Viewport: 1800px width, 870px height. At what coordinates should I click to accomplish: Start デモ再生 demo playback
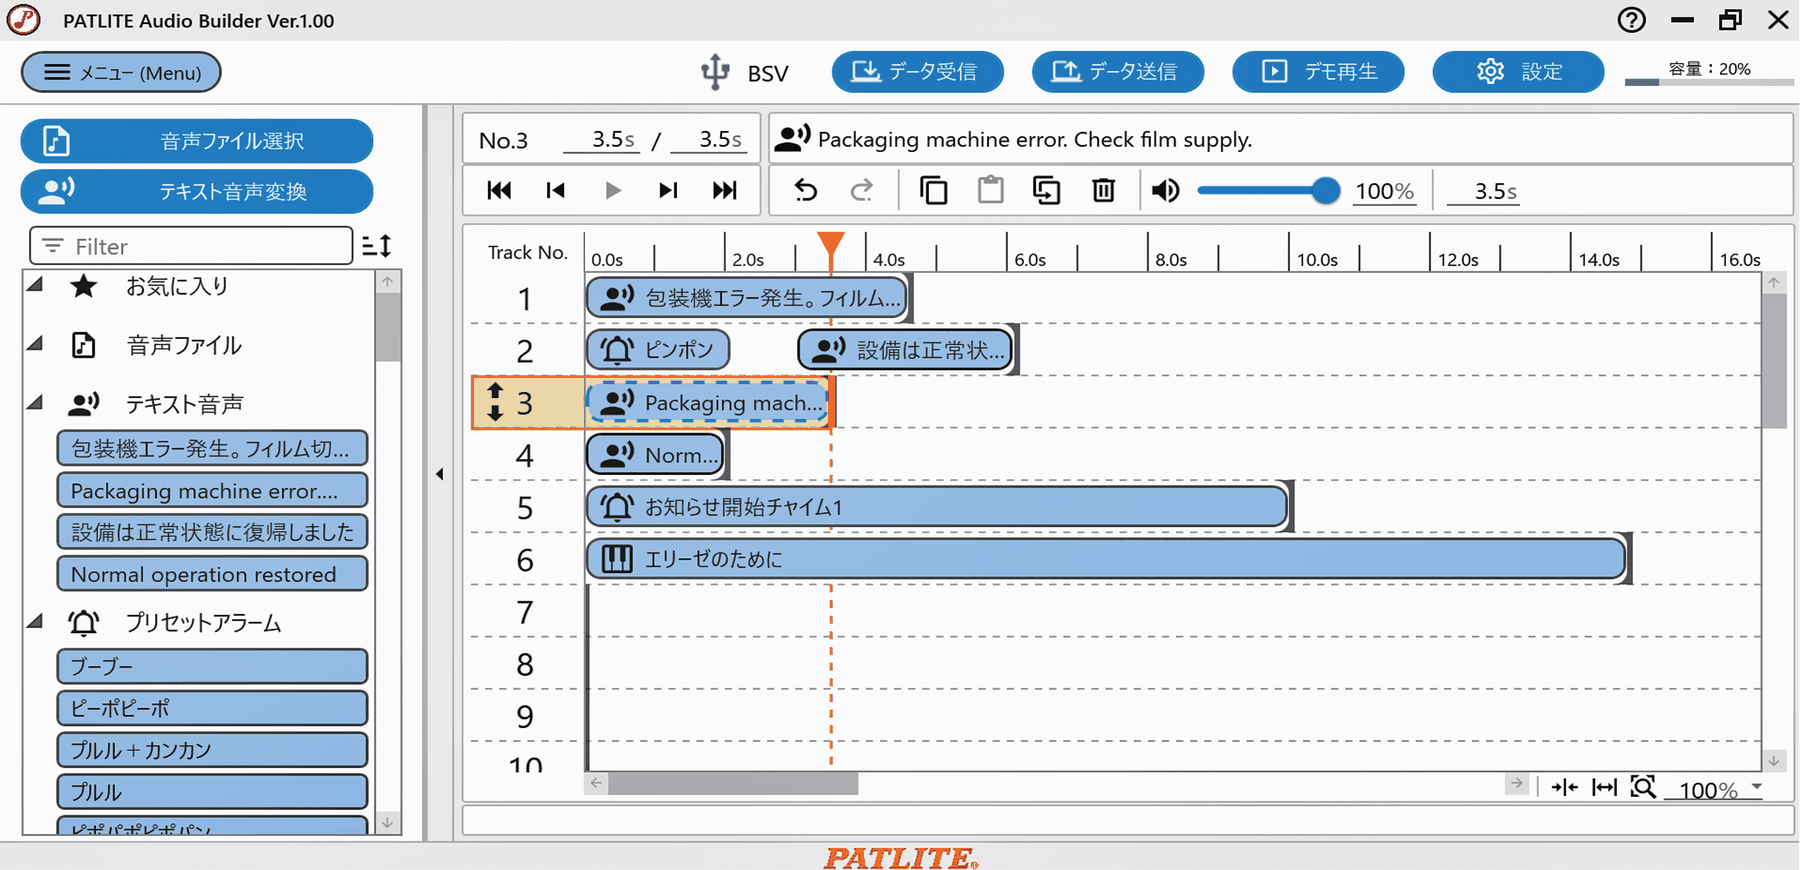coord(1318,71)
